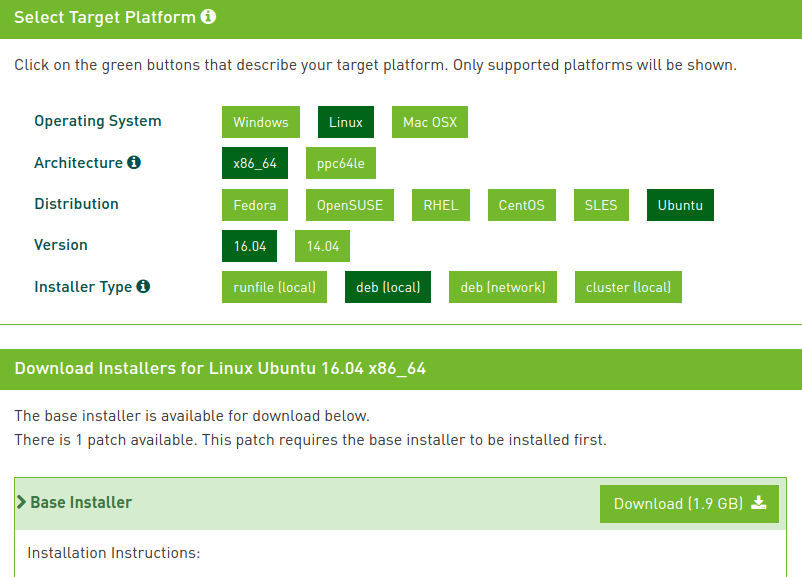Click the Operating System label
This screenshot has height=577, width=802.
point(98,121)
